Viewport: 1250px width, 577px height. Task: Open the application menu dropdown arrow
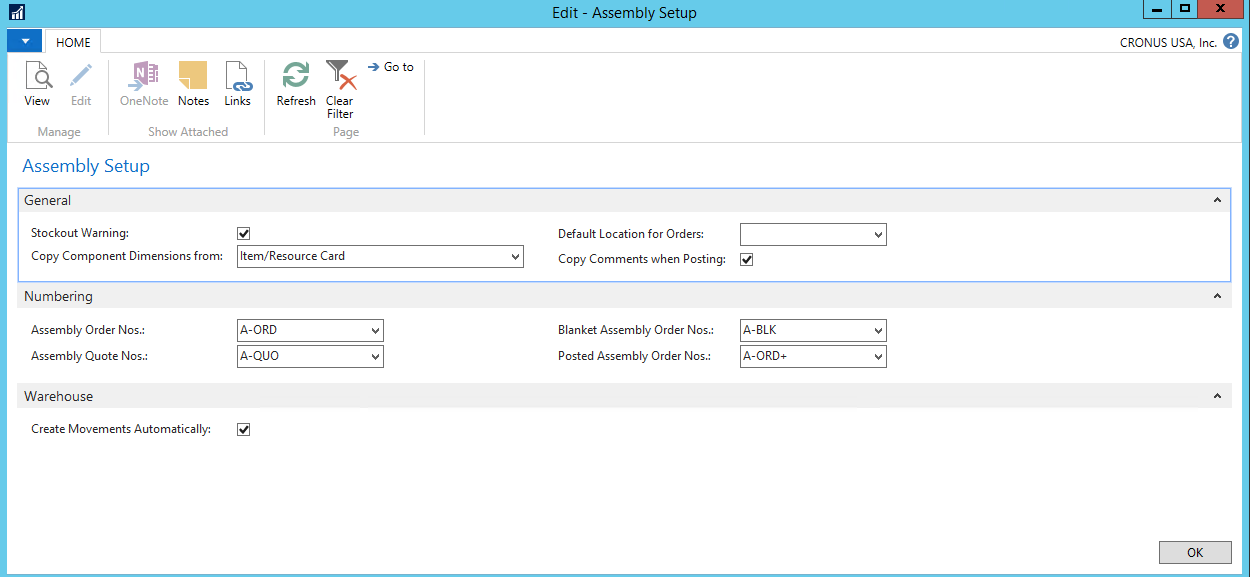(24, 41)
